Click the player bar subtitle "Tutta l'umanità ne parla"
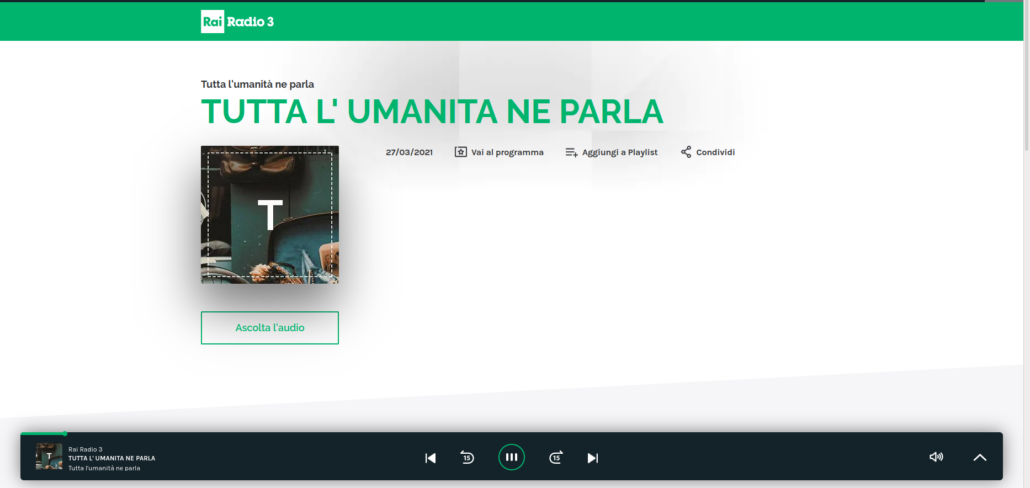1030x488 pixels. [104, 468]
